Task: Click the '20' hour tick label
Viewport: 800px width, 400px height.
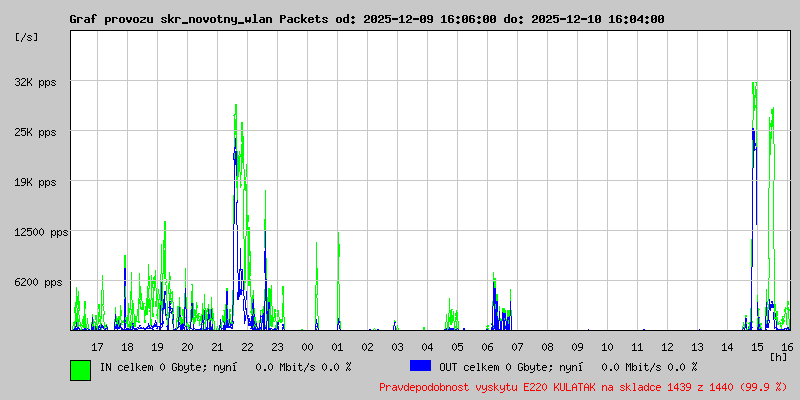Action: (187, 347)
